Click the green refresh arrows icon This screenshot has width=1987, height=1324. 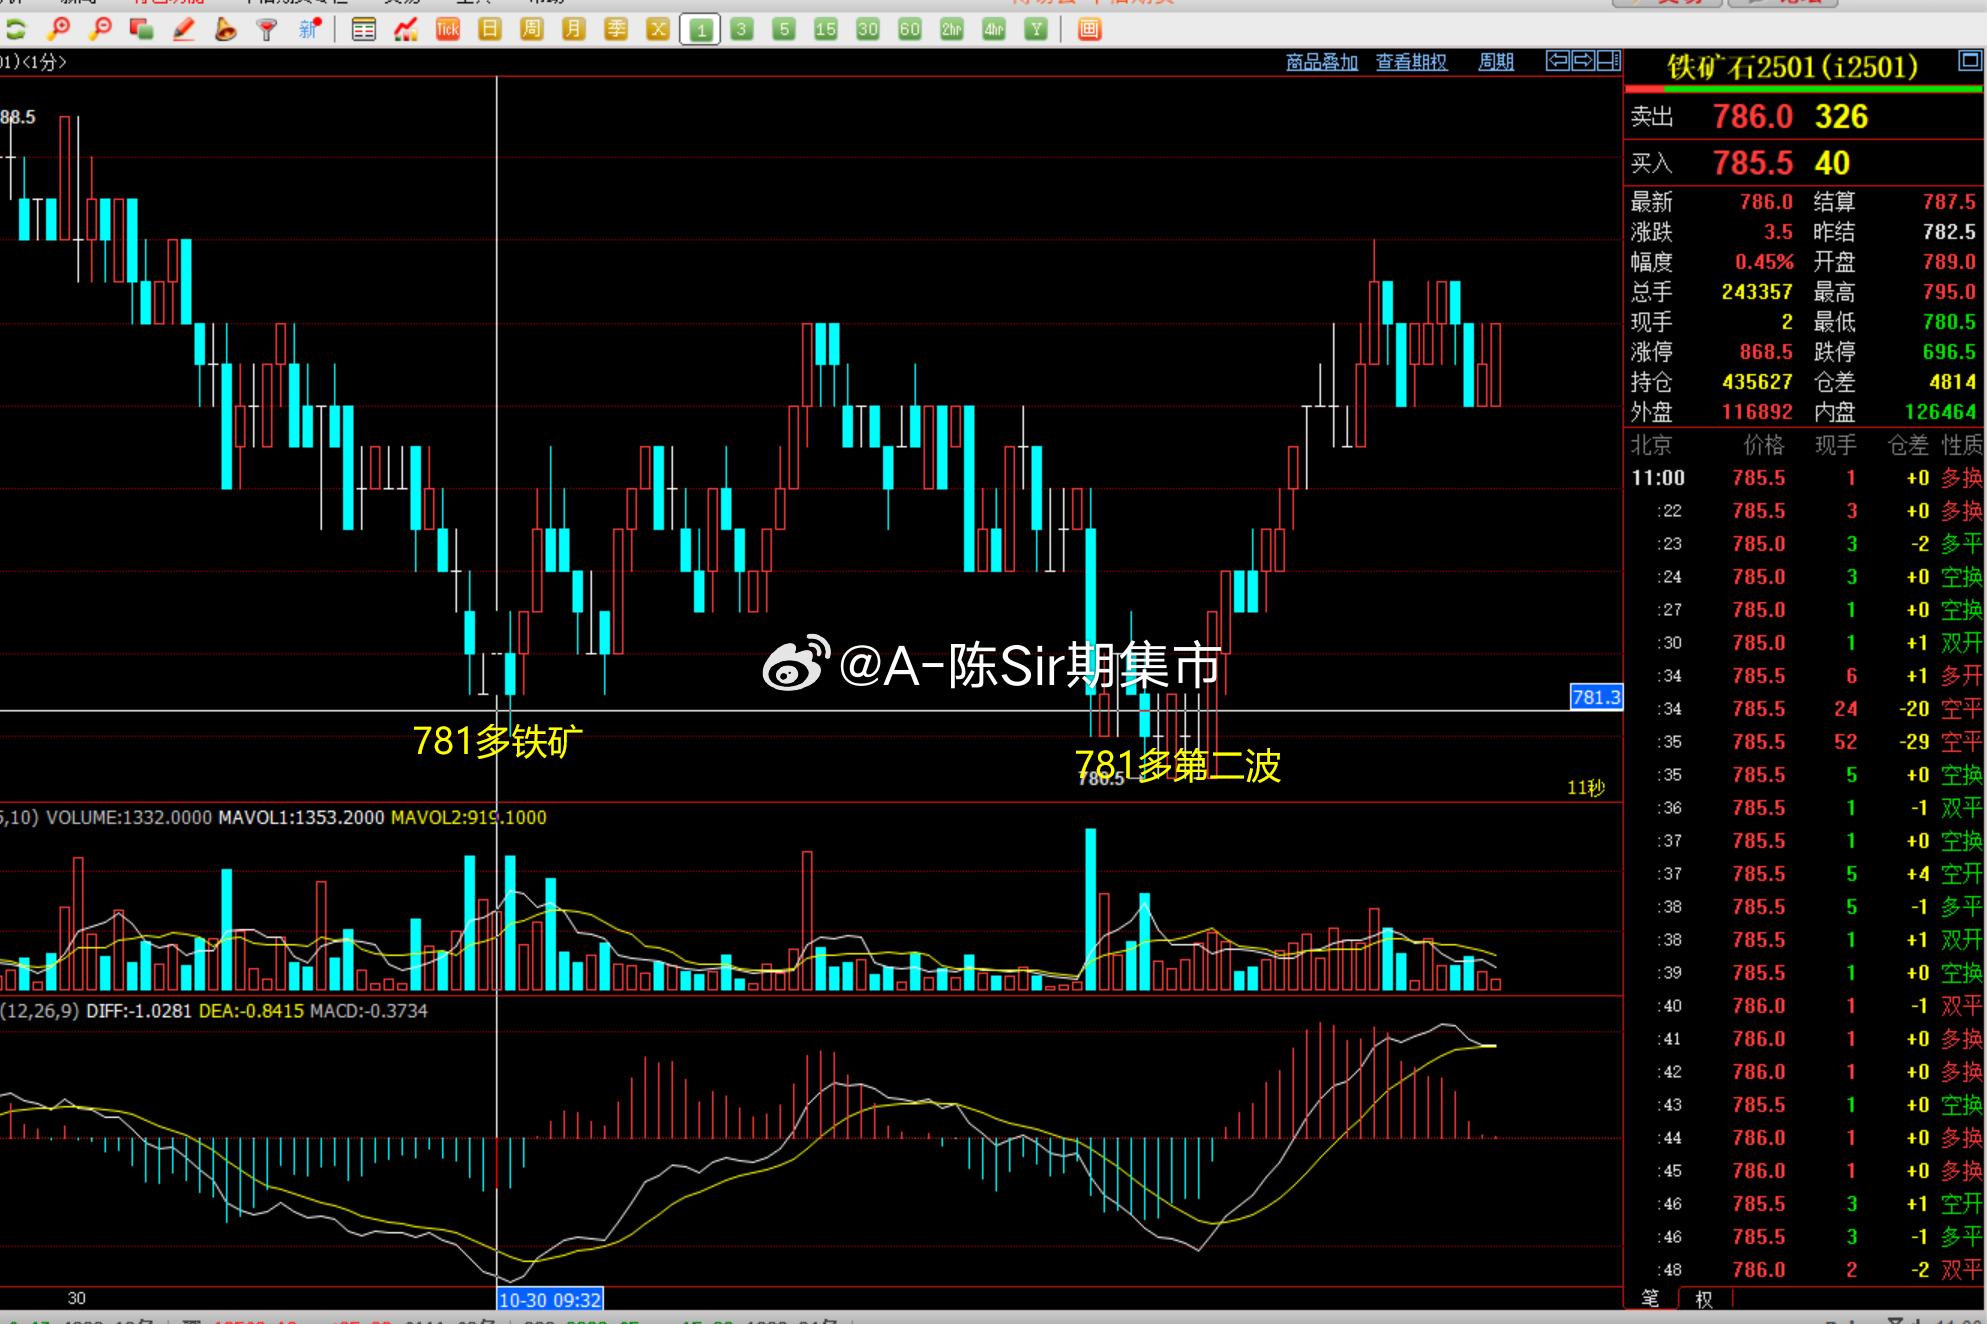(x=15, y=29)
